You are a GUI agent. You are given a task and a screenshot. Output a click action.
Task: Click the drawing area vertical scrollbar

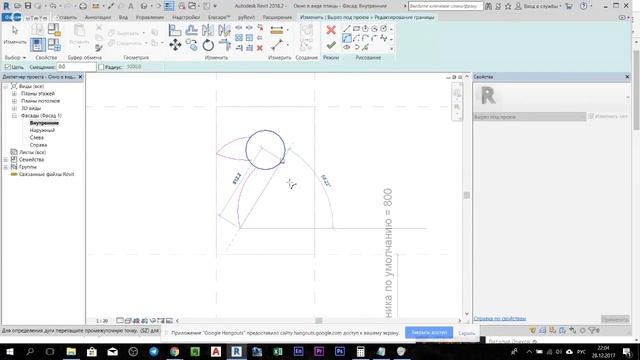click(467, 195)
